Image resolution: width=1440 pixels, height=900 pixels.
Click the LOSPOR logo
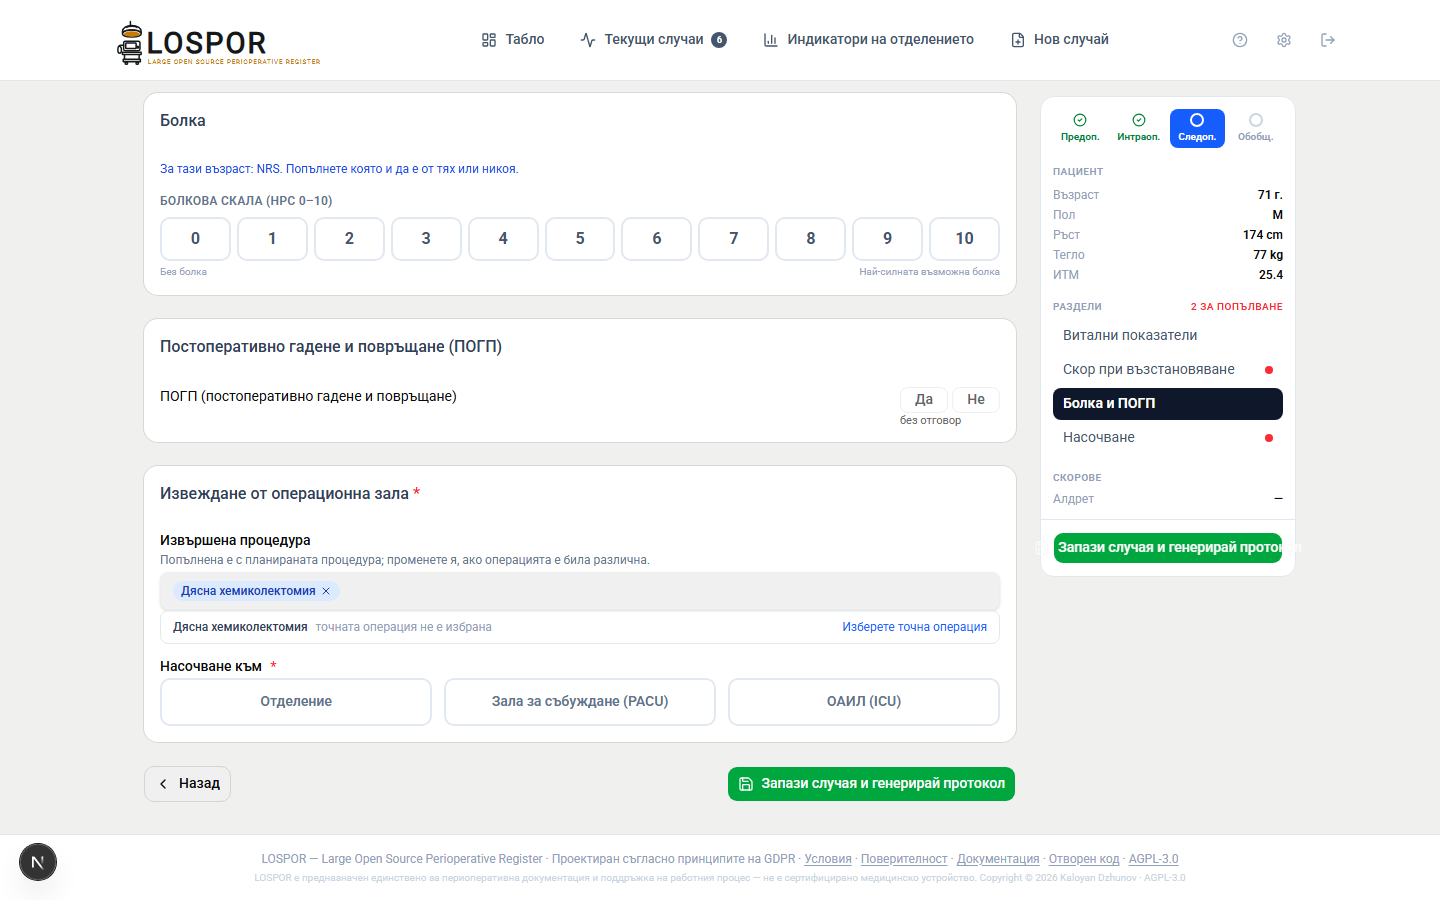(219, 43)
